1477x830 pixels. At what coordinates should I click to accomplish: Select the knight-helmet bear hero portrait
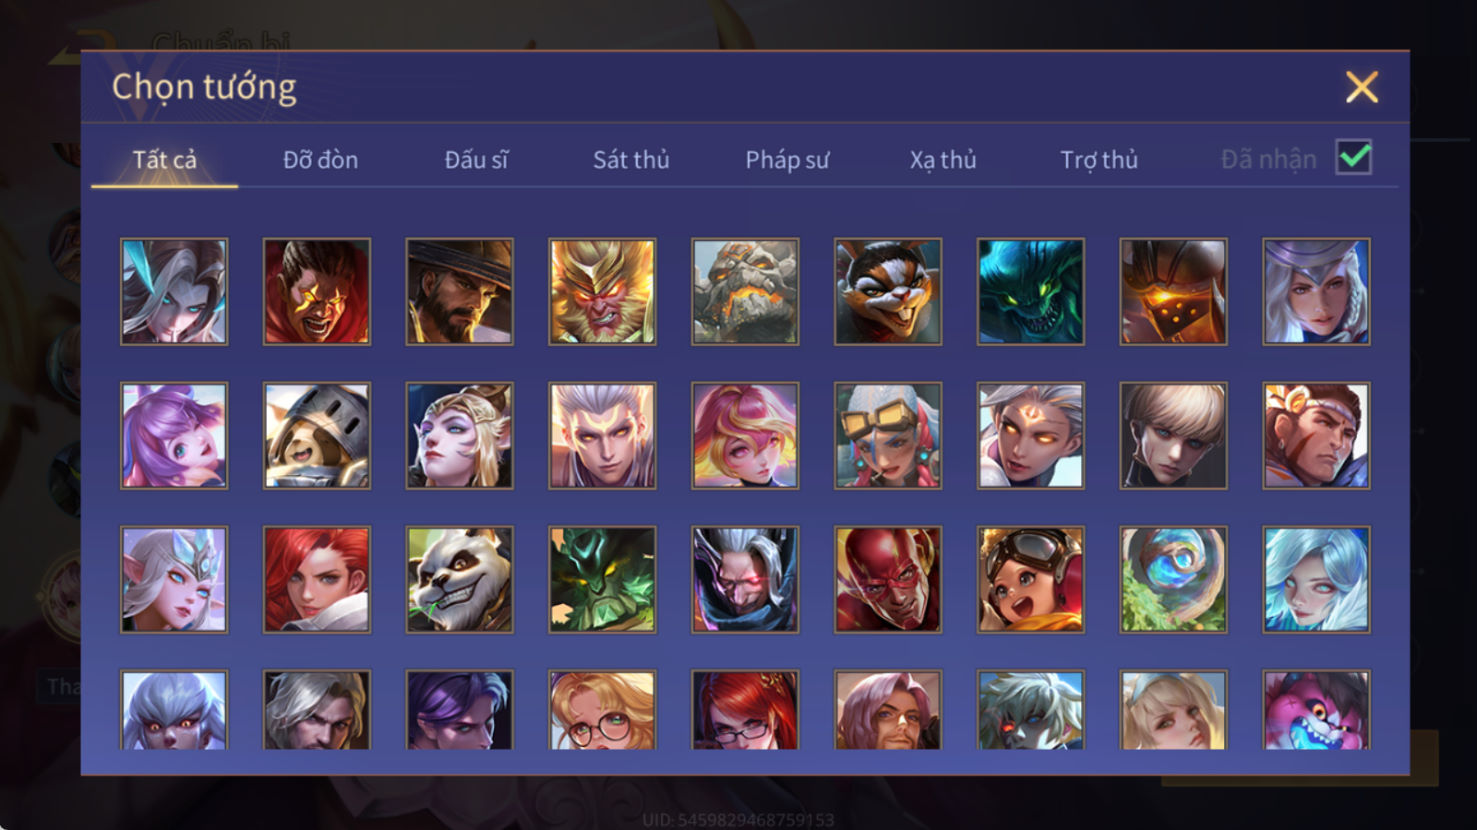coord(317,436)
